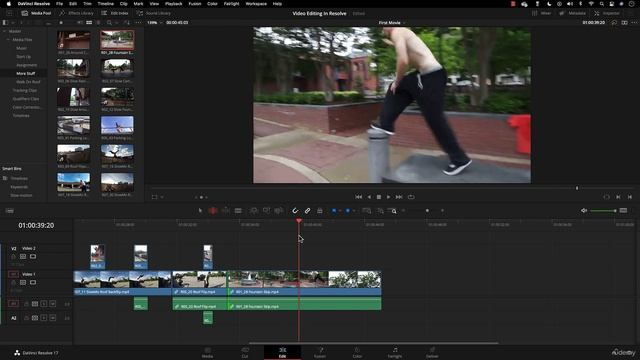Viewport: 640px width, 360px height.
Task: Click the Detail Zoom icon
Action: 380,211
